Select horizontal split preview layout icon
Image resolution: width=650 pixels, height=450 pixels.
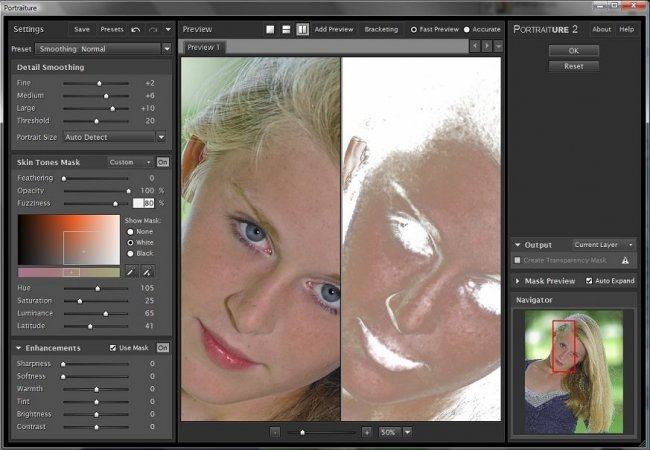[286, 29]
